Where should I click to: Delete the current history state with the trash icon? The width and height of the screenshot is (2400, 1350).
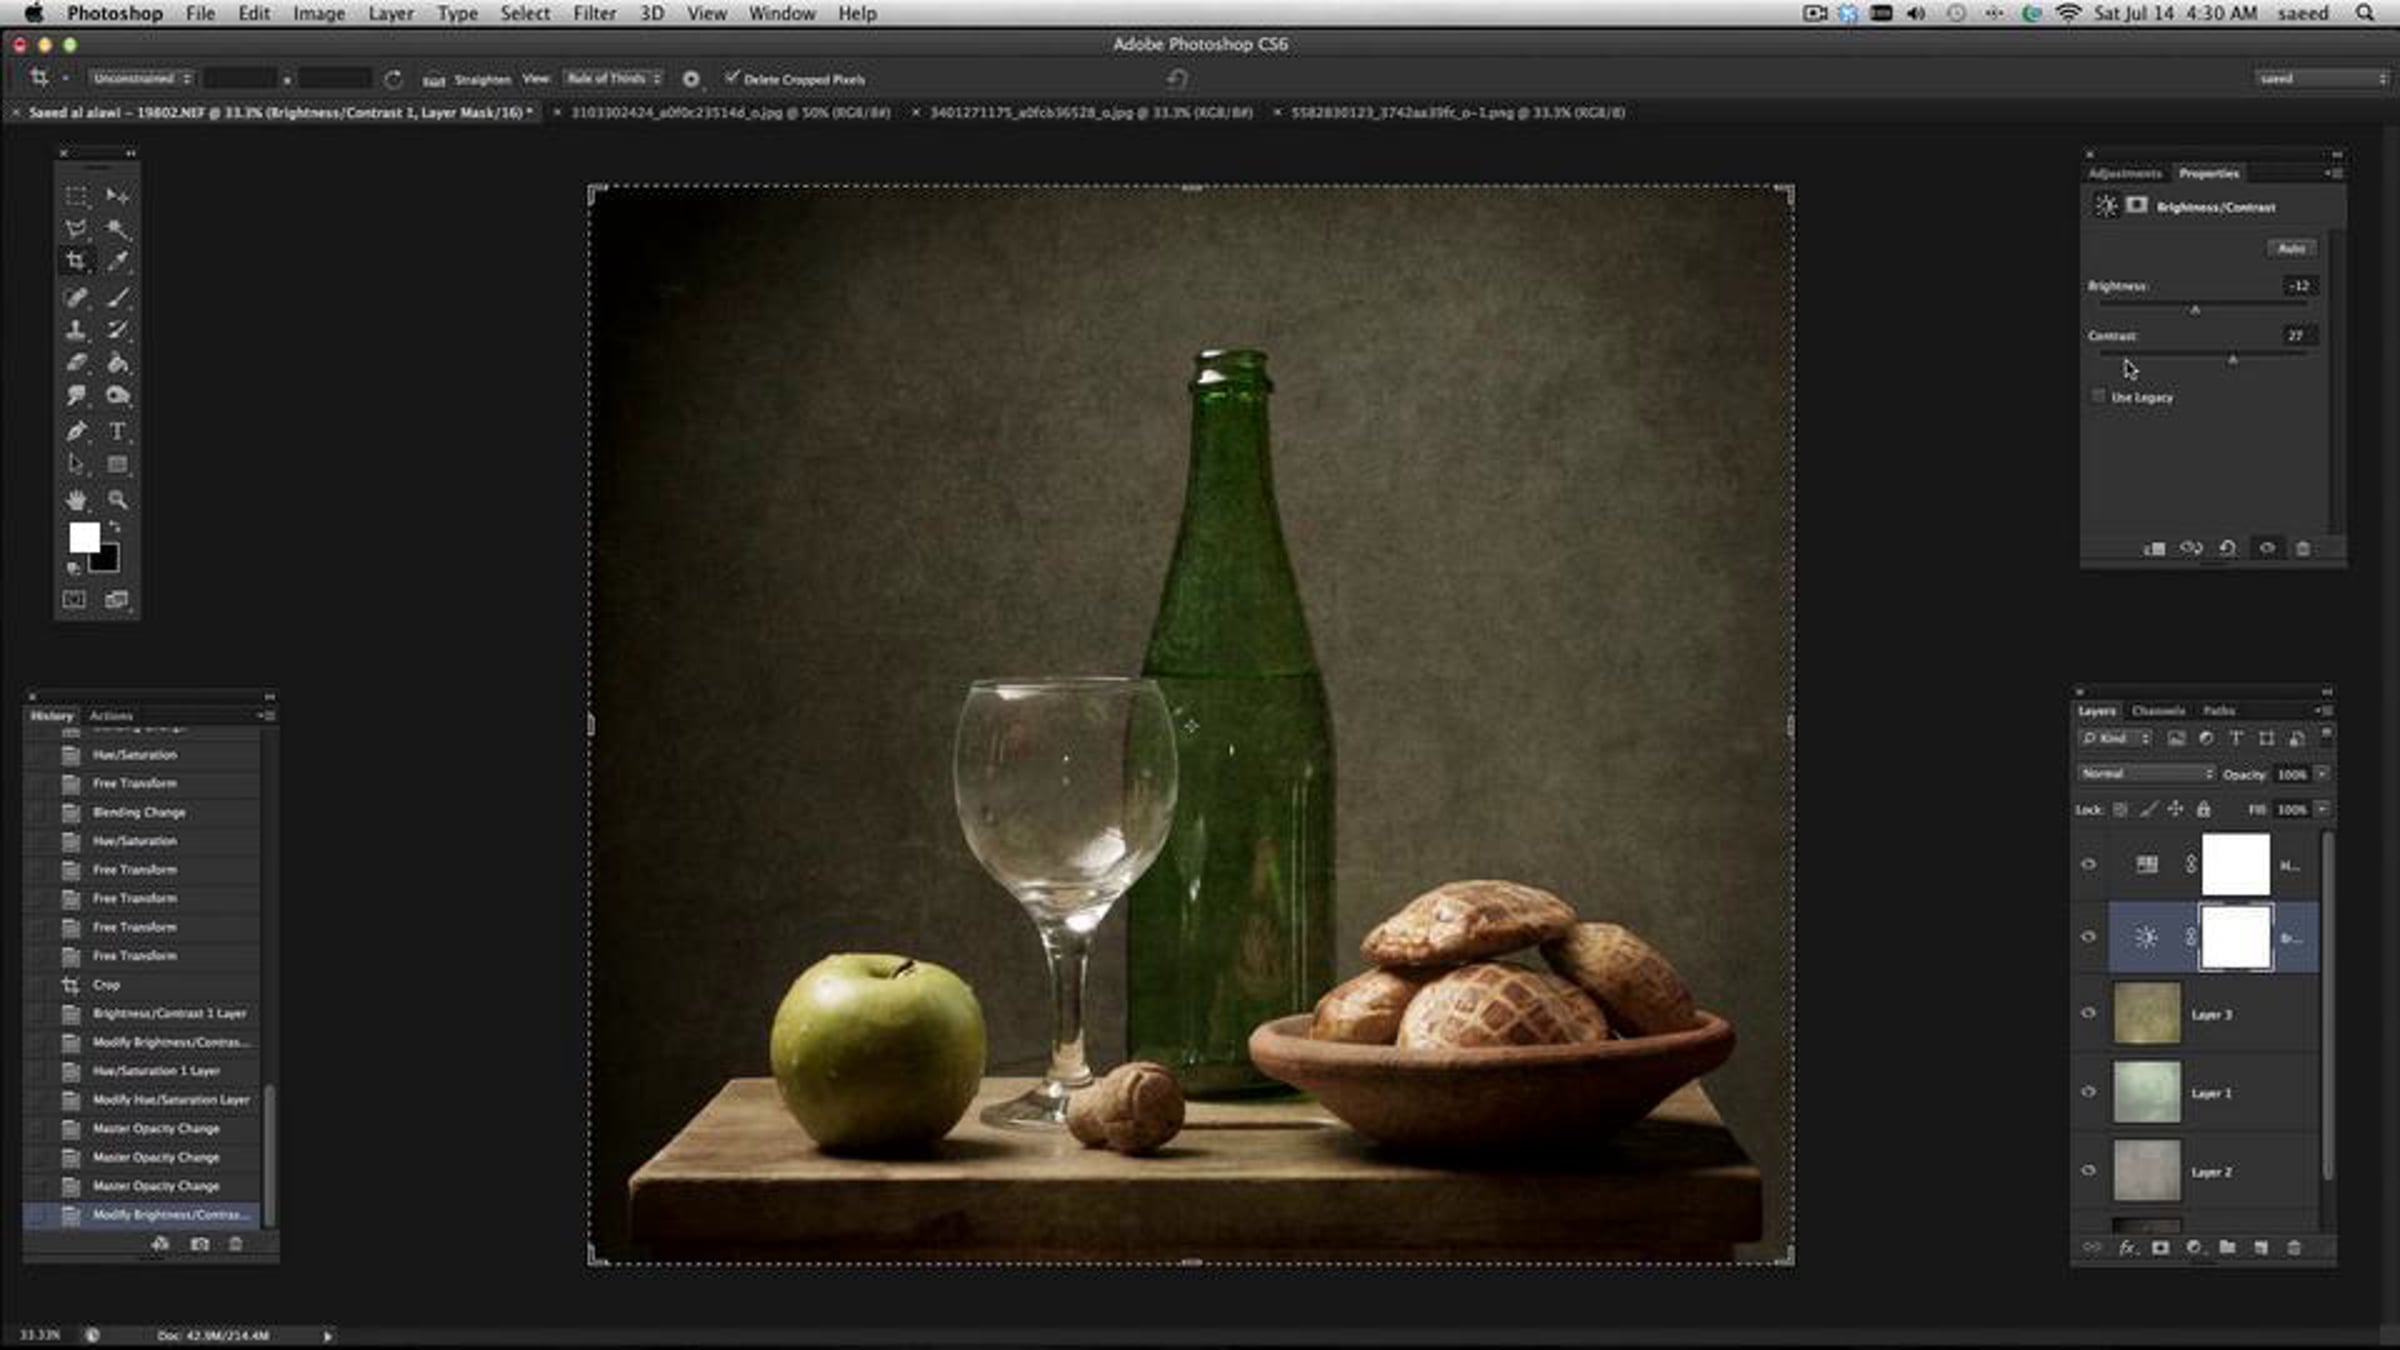tap(236, 1244)
